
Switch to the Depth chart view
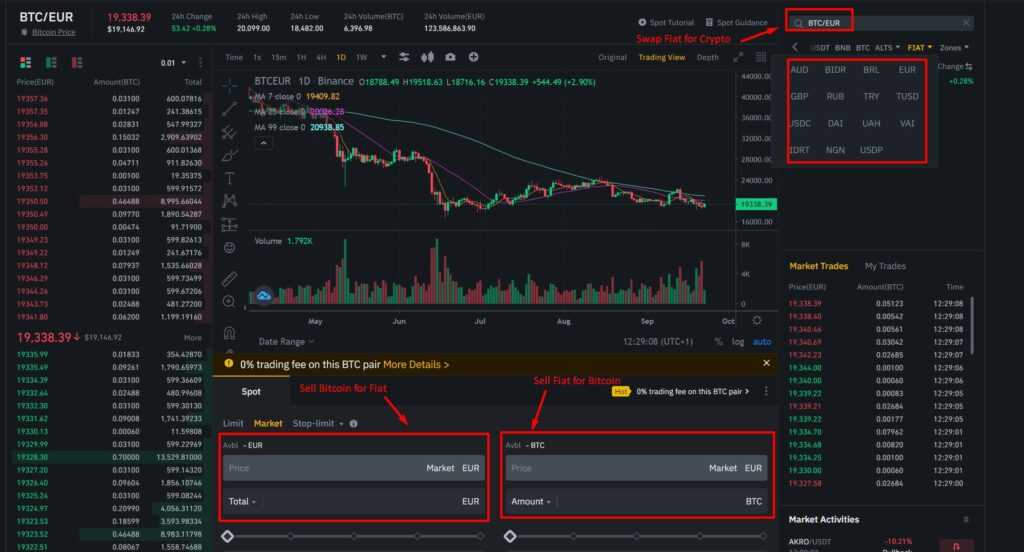[707, 57]
